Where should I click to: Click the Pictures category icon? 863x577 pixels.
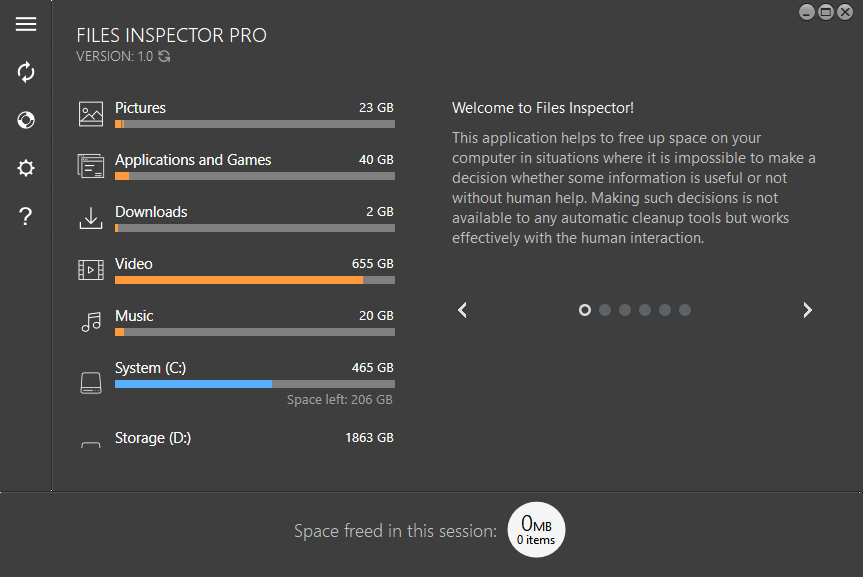[x=91, y=114]
